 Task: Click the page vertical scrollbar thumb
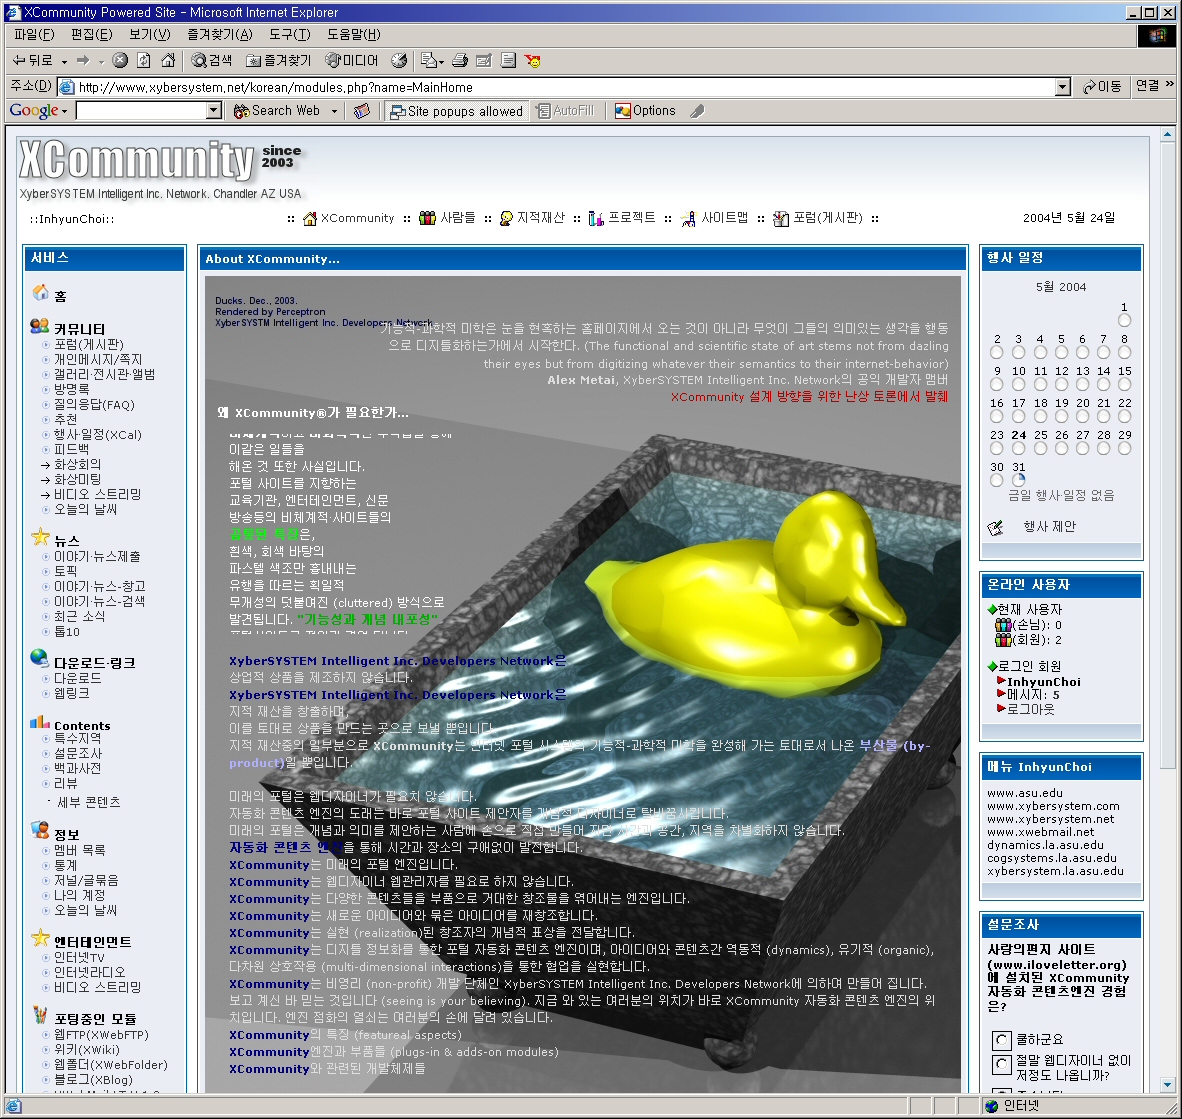point(1167,450)
